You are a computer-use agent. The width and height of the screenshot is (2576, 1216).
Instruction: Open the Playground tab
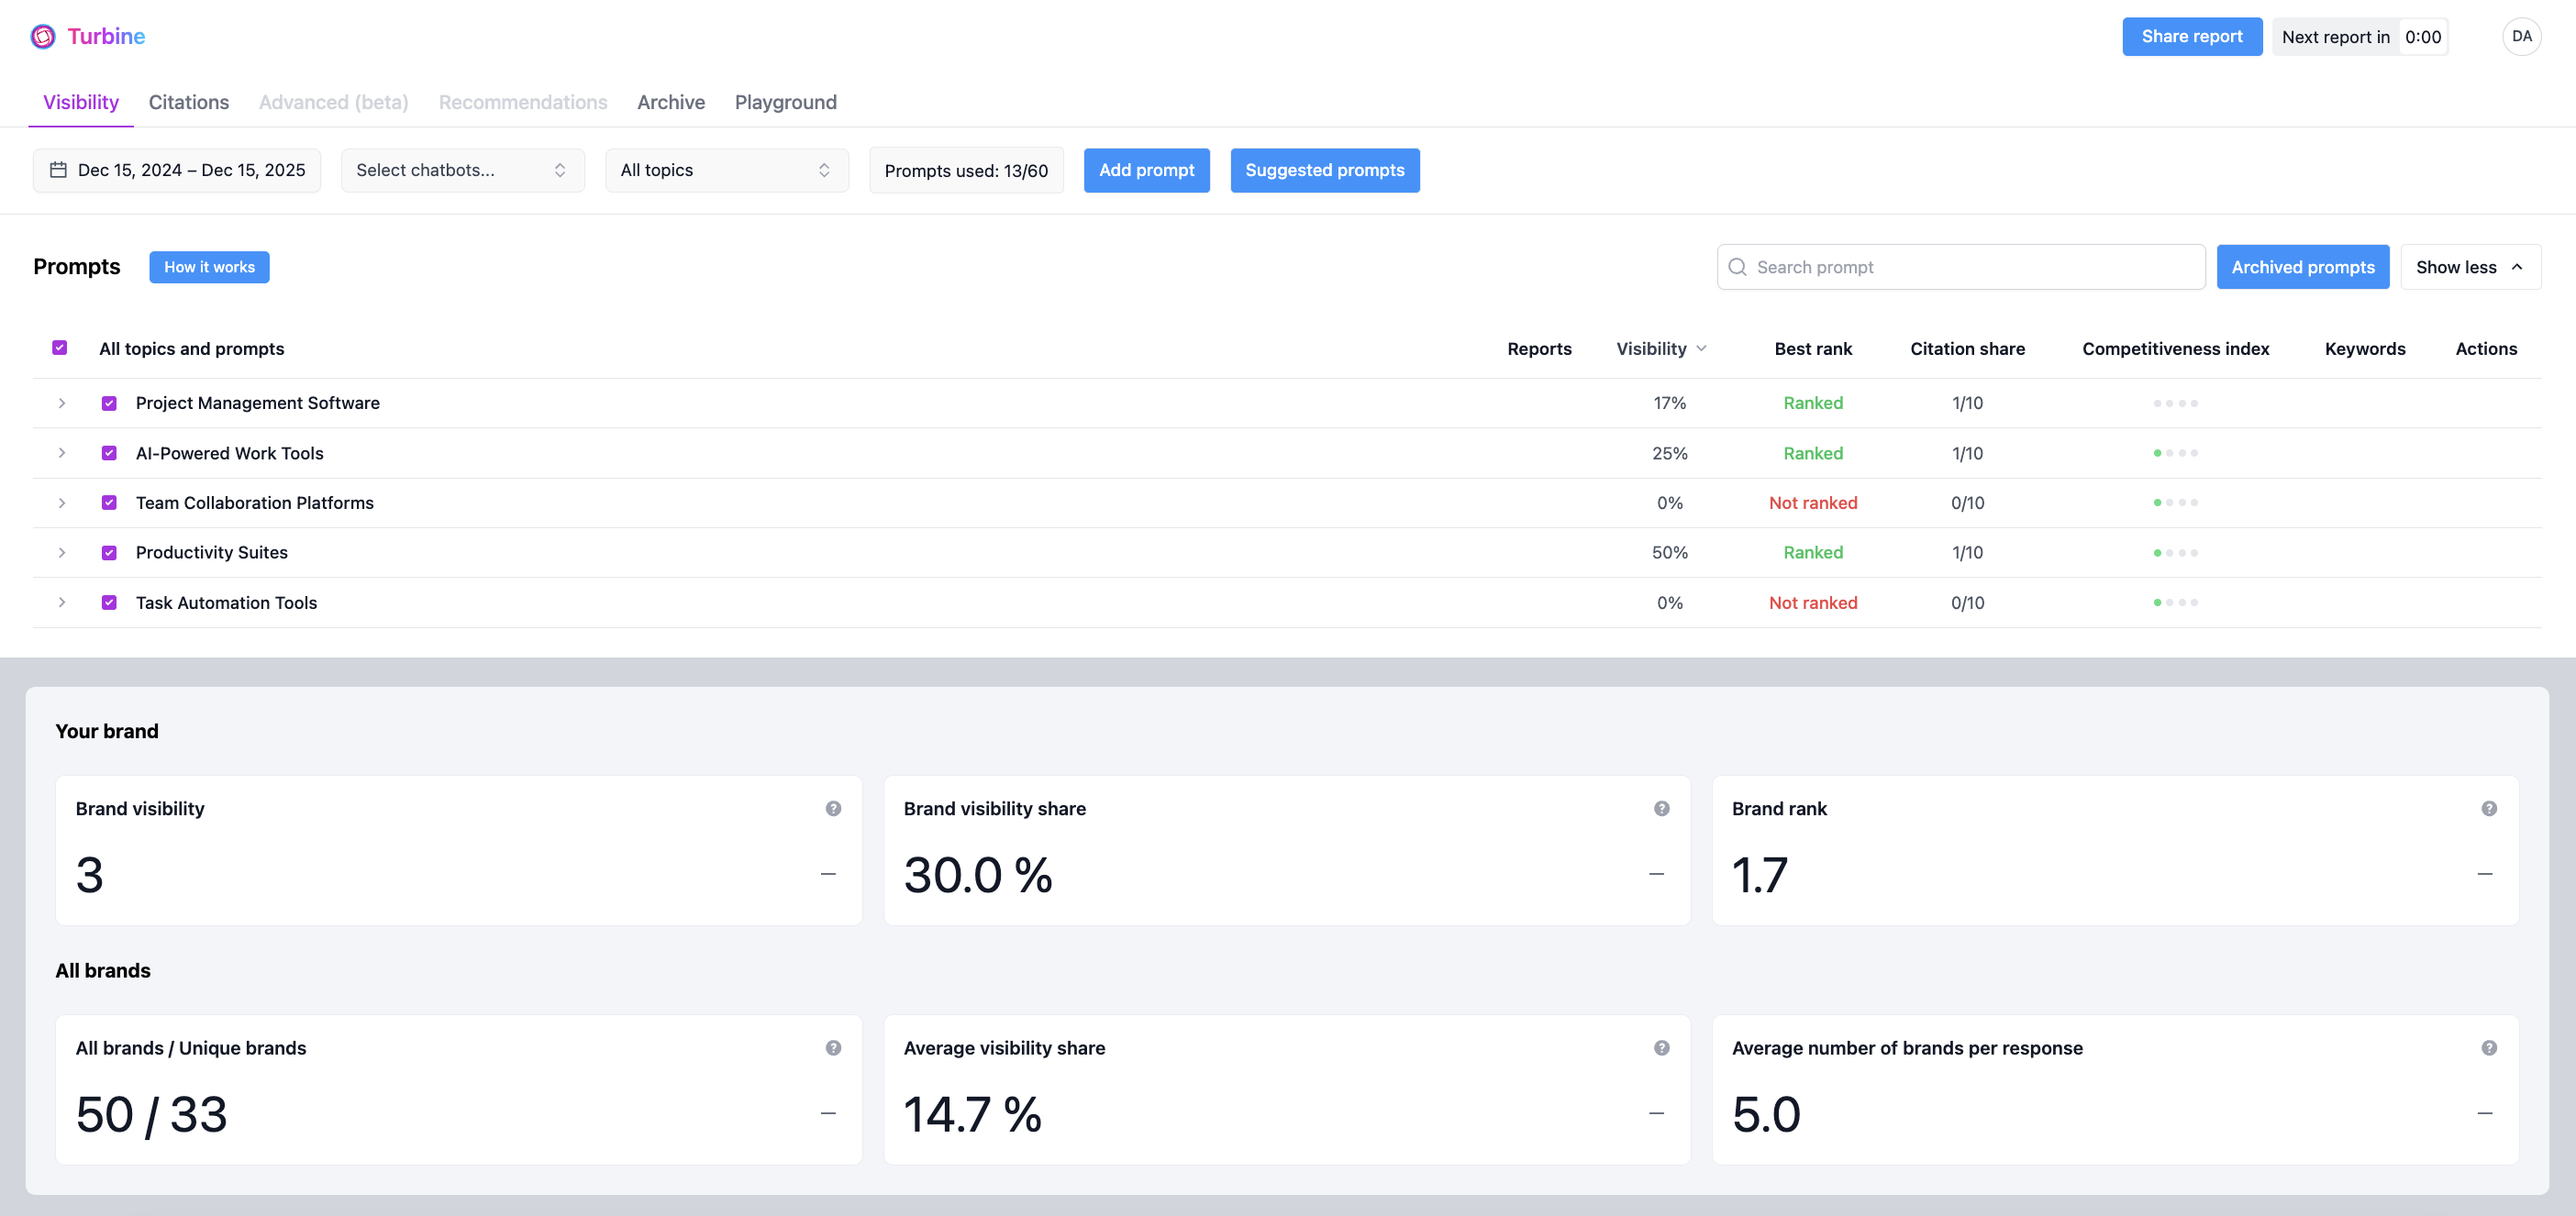pos(785,102)
